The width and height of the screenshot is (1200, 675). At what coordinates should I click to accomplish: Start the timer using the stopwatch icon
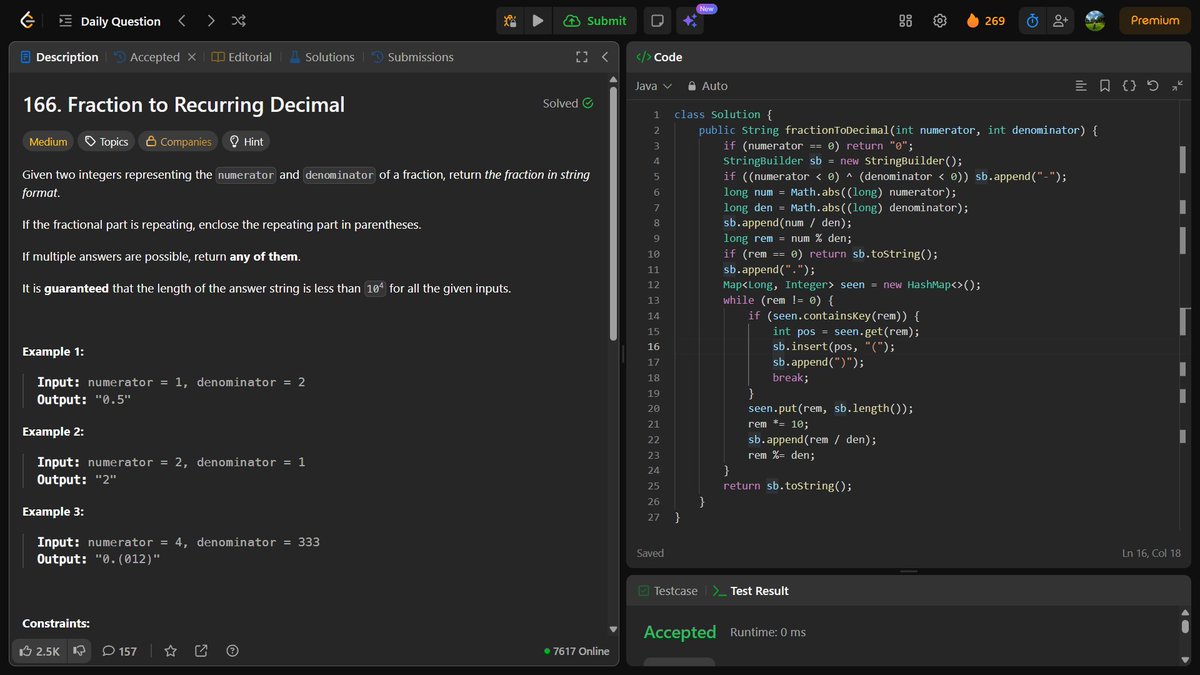(1031, 20)
